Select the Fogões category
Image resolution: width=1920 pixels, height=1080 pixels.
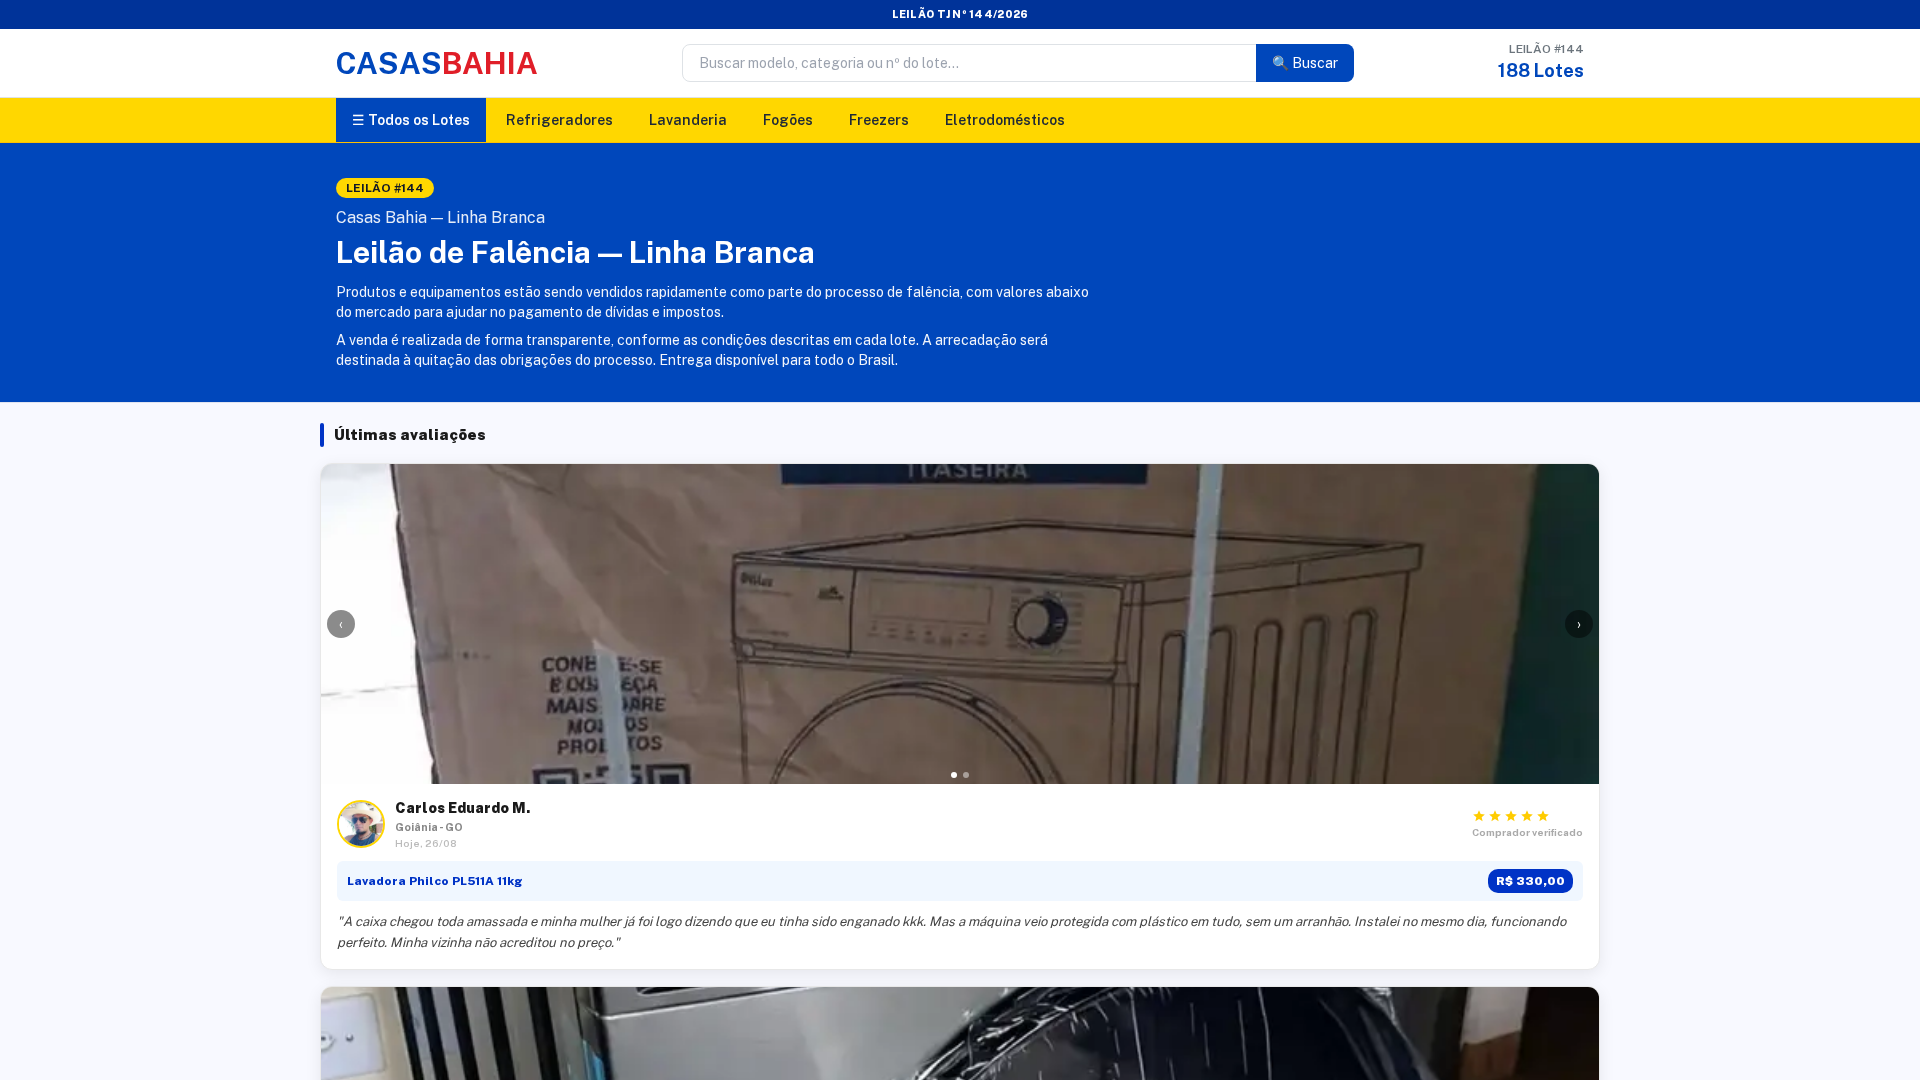point(788,120)
